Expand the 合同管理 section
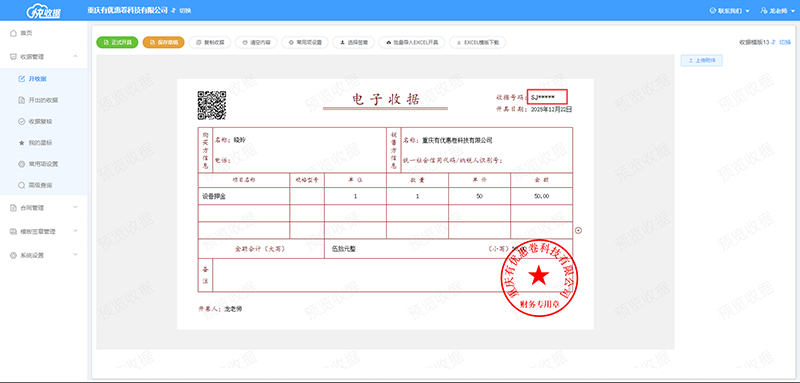800x383 pixels. (x=43, y=208)
